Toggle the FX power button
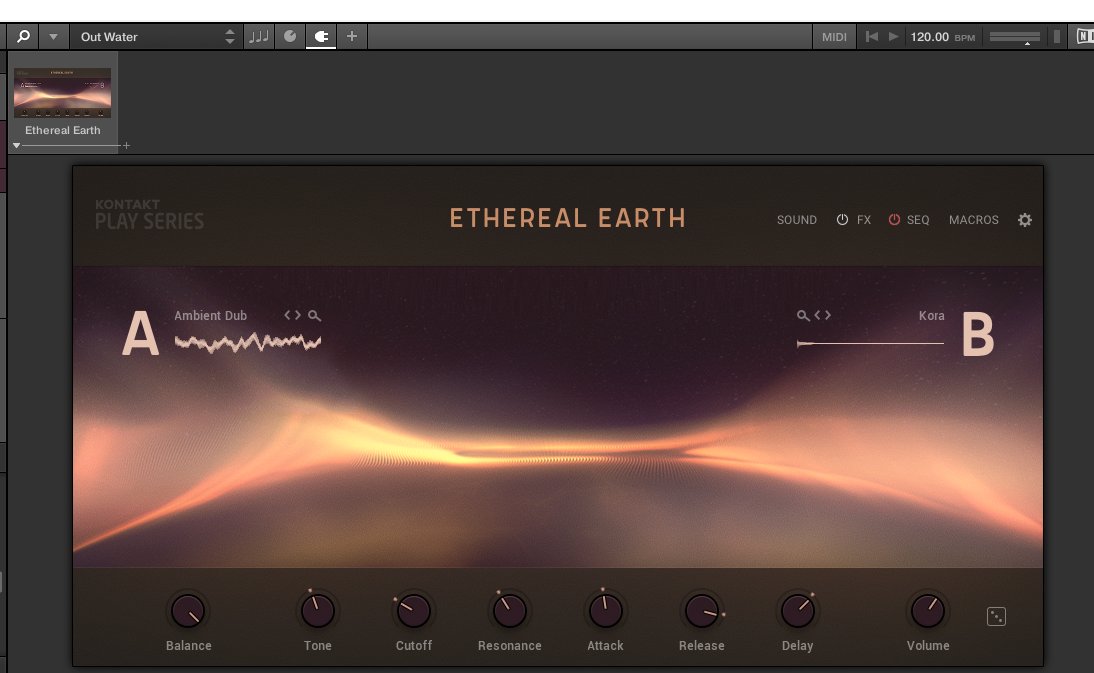The image size is (1094, 673). (x=842, y=220)
